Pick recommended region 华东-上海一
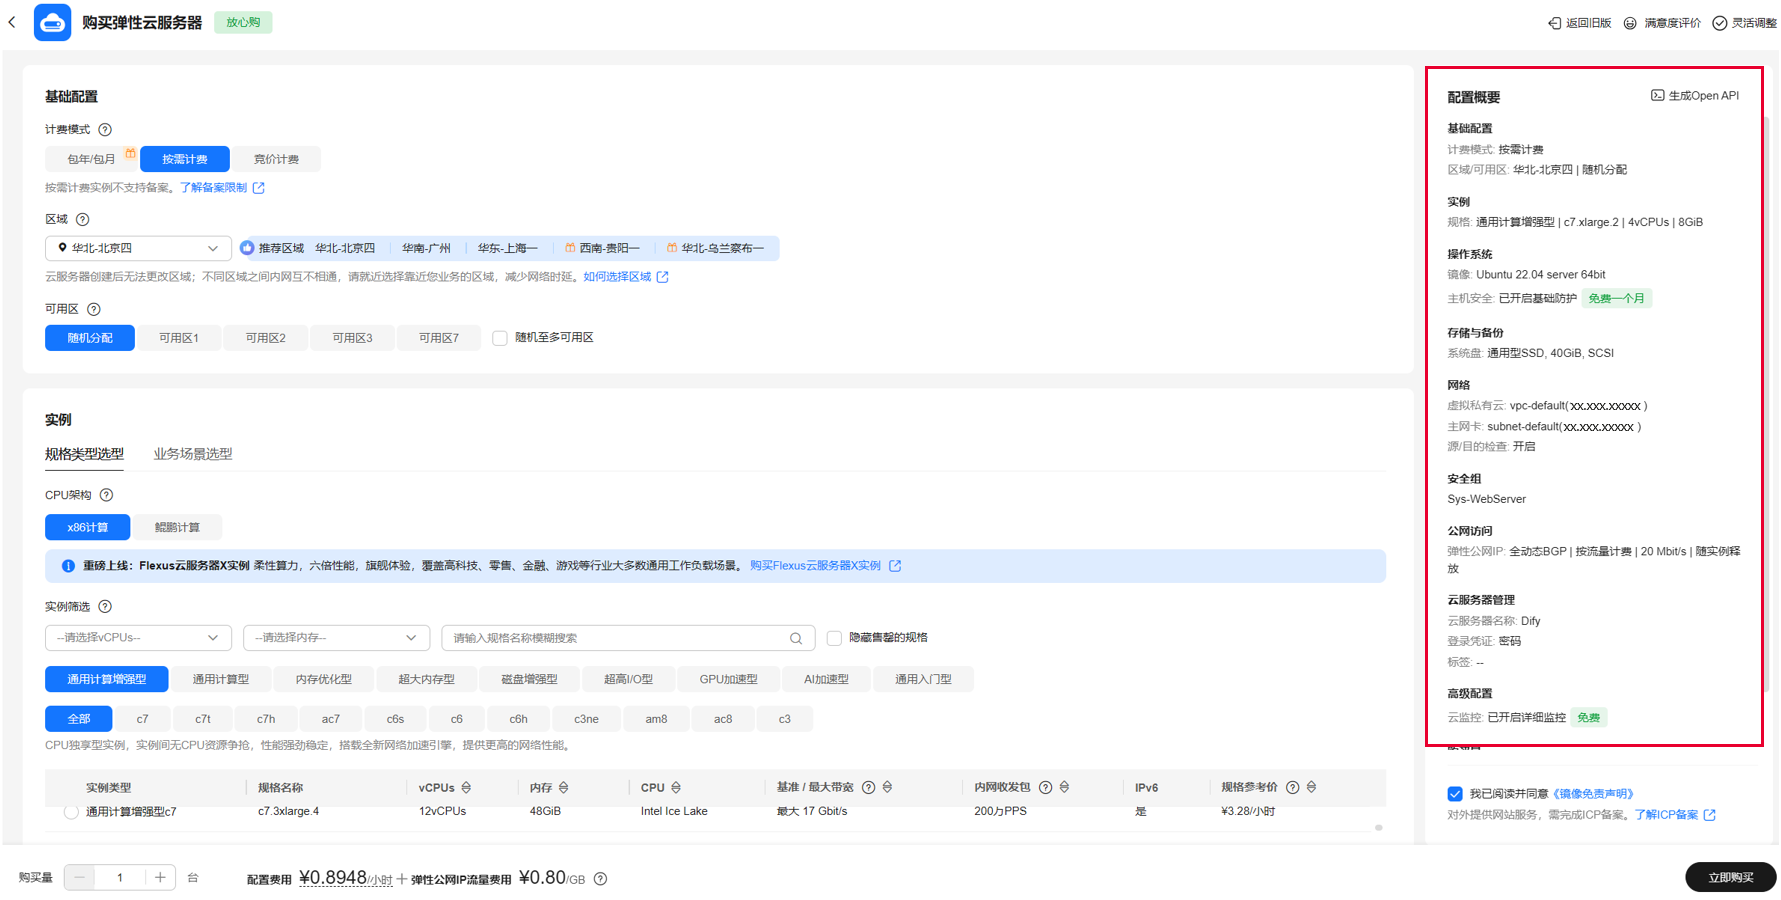 click(x=507, y=248)
